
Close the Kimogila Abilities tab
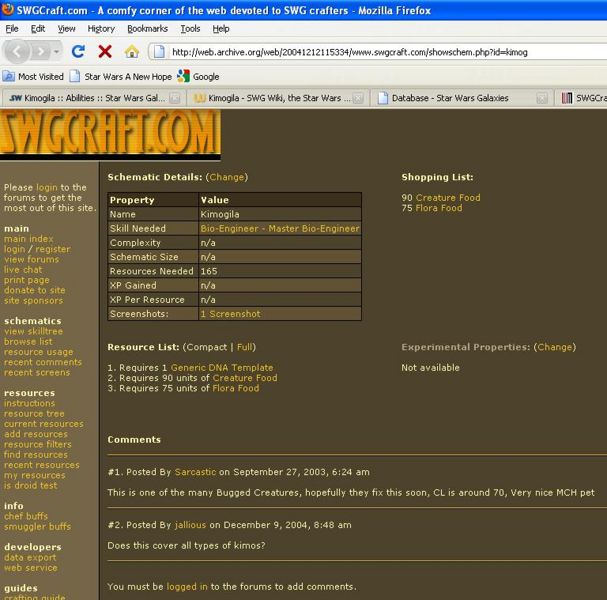175,99
